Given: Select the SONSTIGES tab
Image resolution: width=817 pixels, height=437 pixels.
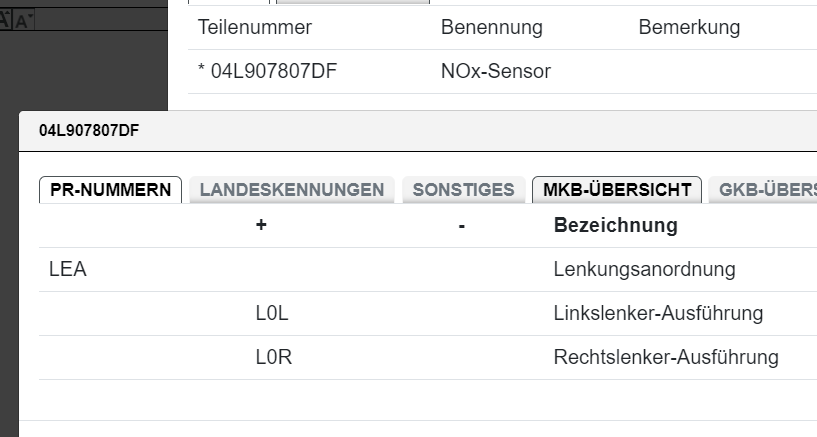Looking at the screenshot, I should point(463,189).
